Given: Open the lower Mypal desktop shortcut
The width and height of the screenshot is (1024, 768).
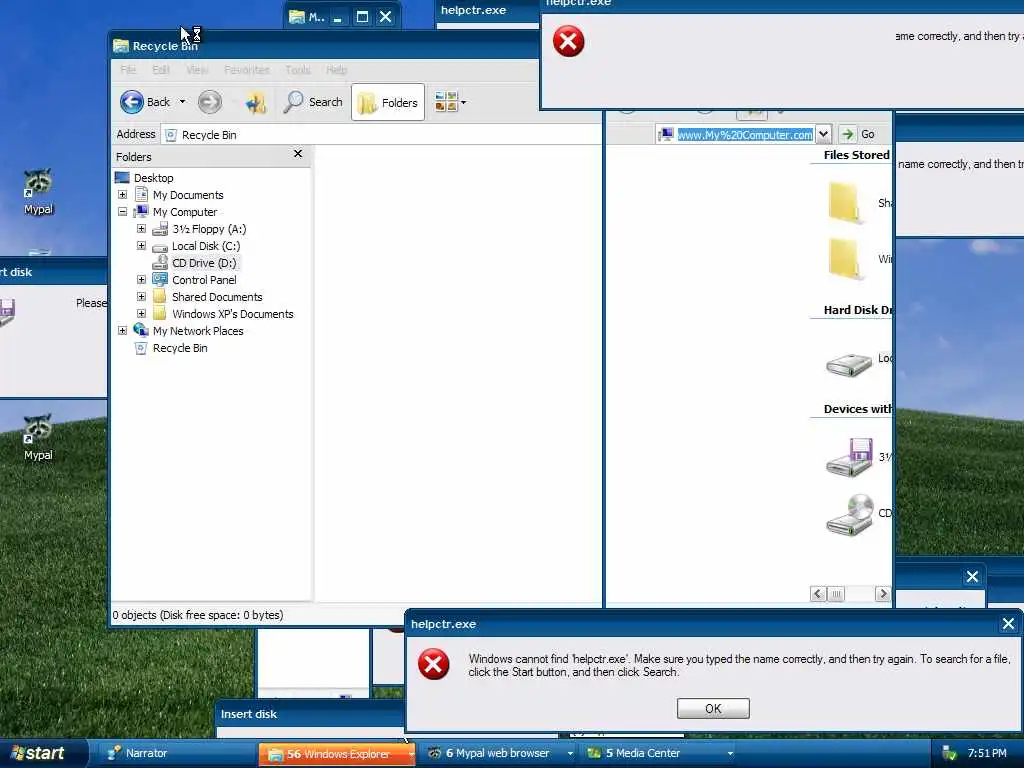Looking at the screenshot, I should pos(38,437).
